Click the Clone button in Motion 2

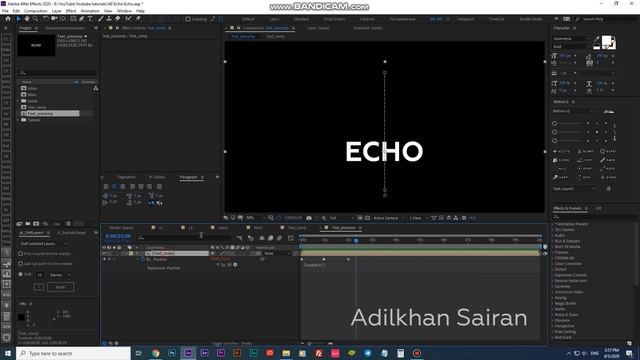coord(562,160)
